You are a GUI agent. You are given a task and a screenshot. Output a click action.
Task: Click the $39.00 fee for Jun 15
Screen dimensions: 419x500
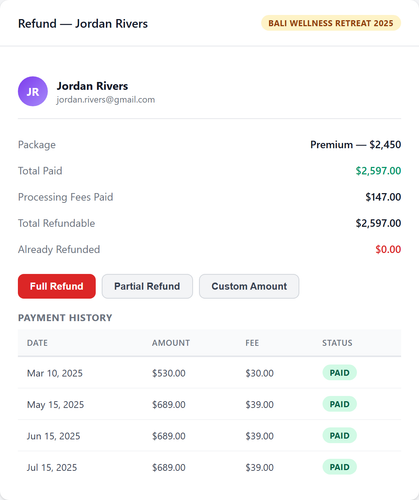(259, 436)
